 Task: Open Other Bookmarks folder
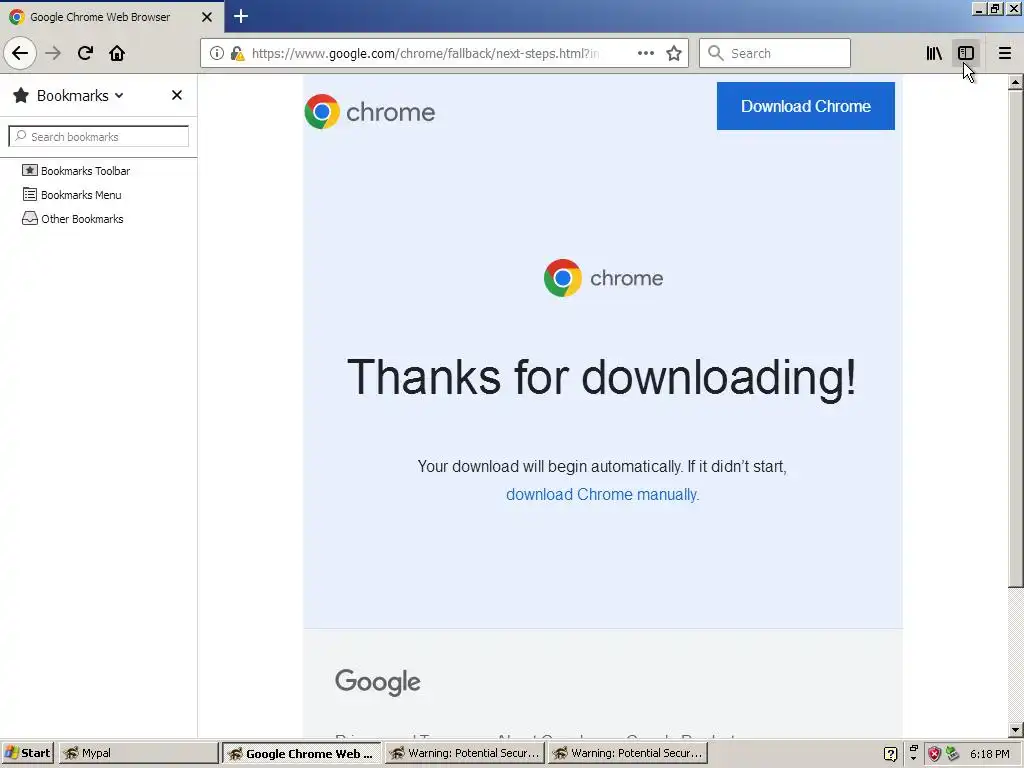pyautogui.click(x=72, y=219)
